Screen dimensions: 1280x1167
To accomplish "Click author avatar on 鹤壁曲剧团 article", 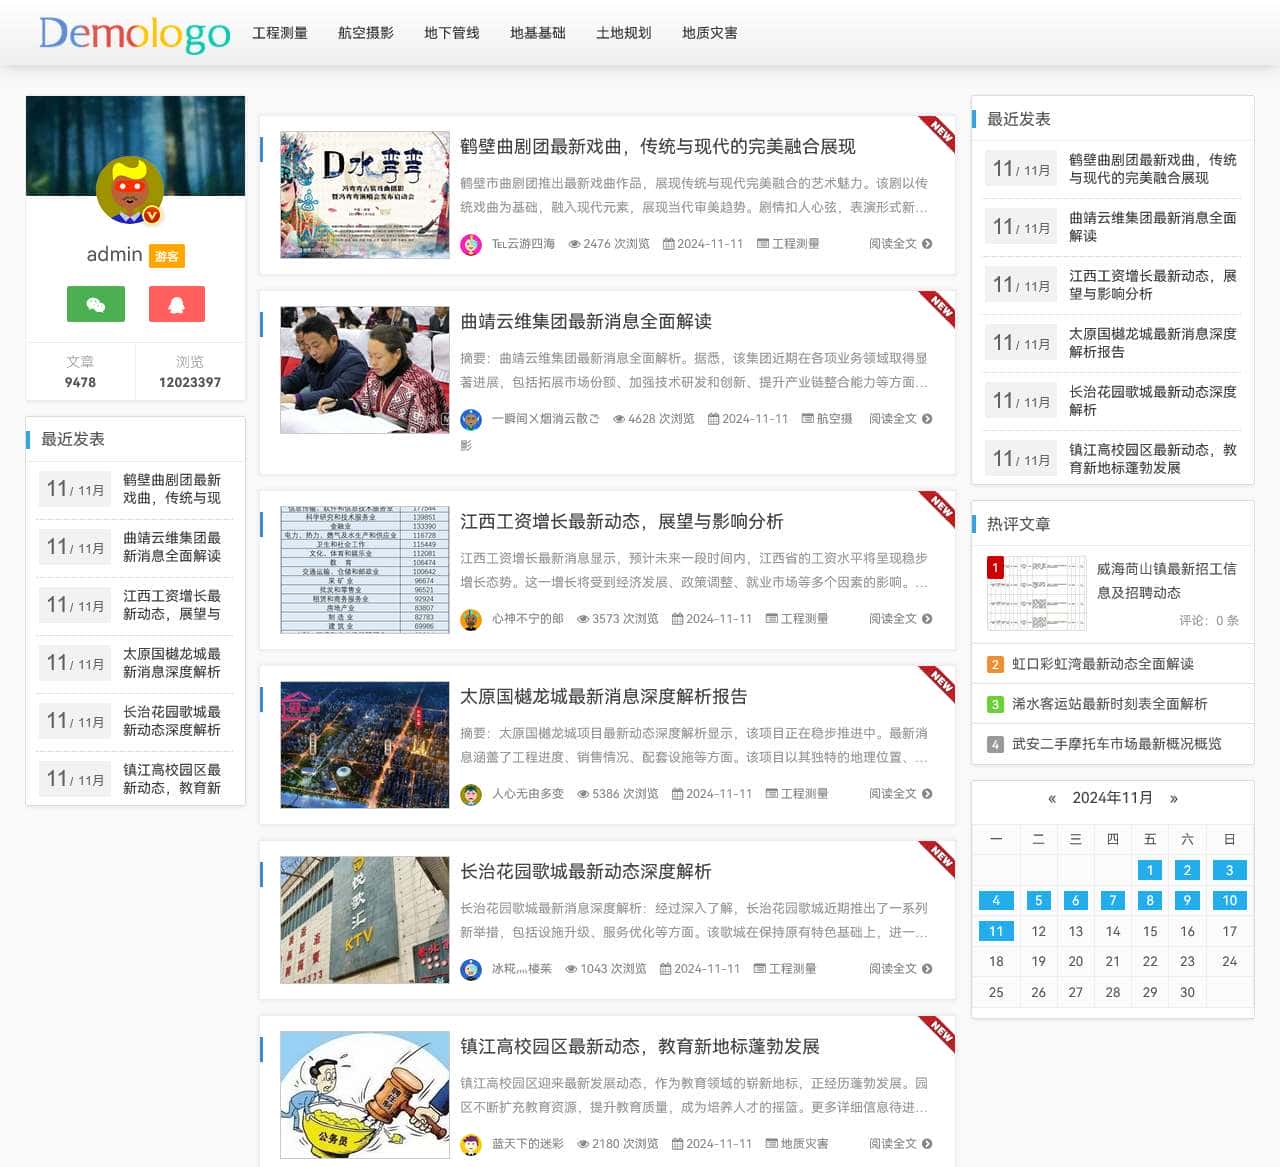I will point(471,244).
